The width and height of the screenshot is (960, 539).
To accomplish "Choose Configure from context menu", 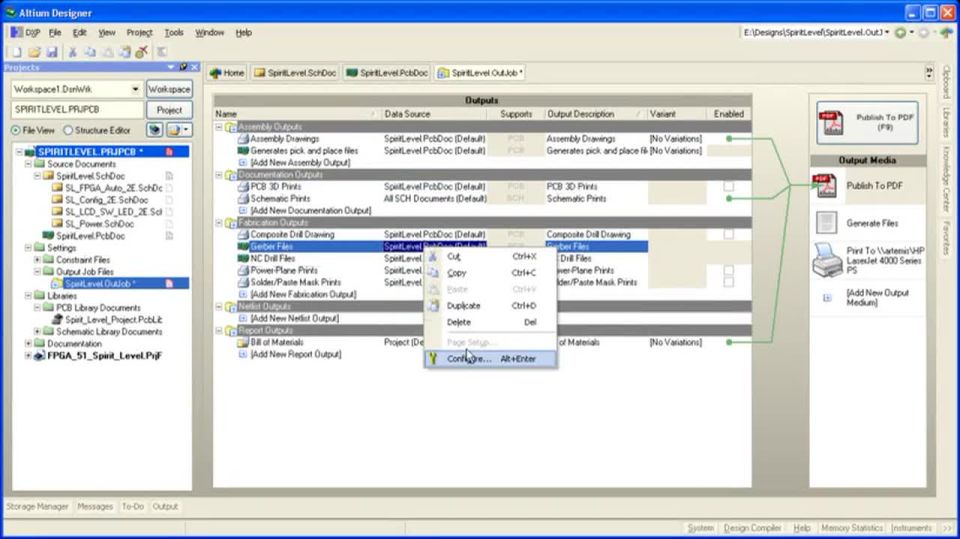I will pyautogui.click(x=490, y=359).
